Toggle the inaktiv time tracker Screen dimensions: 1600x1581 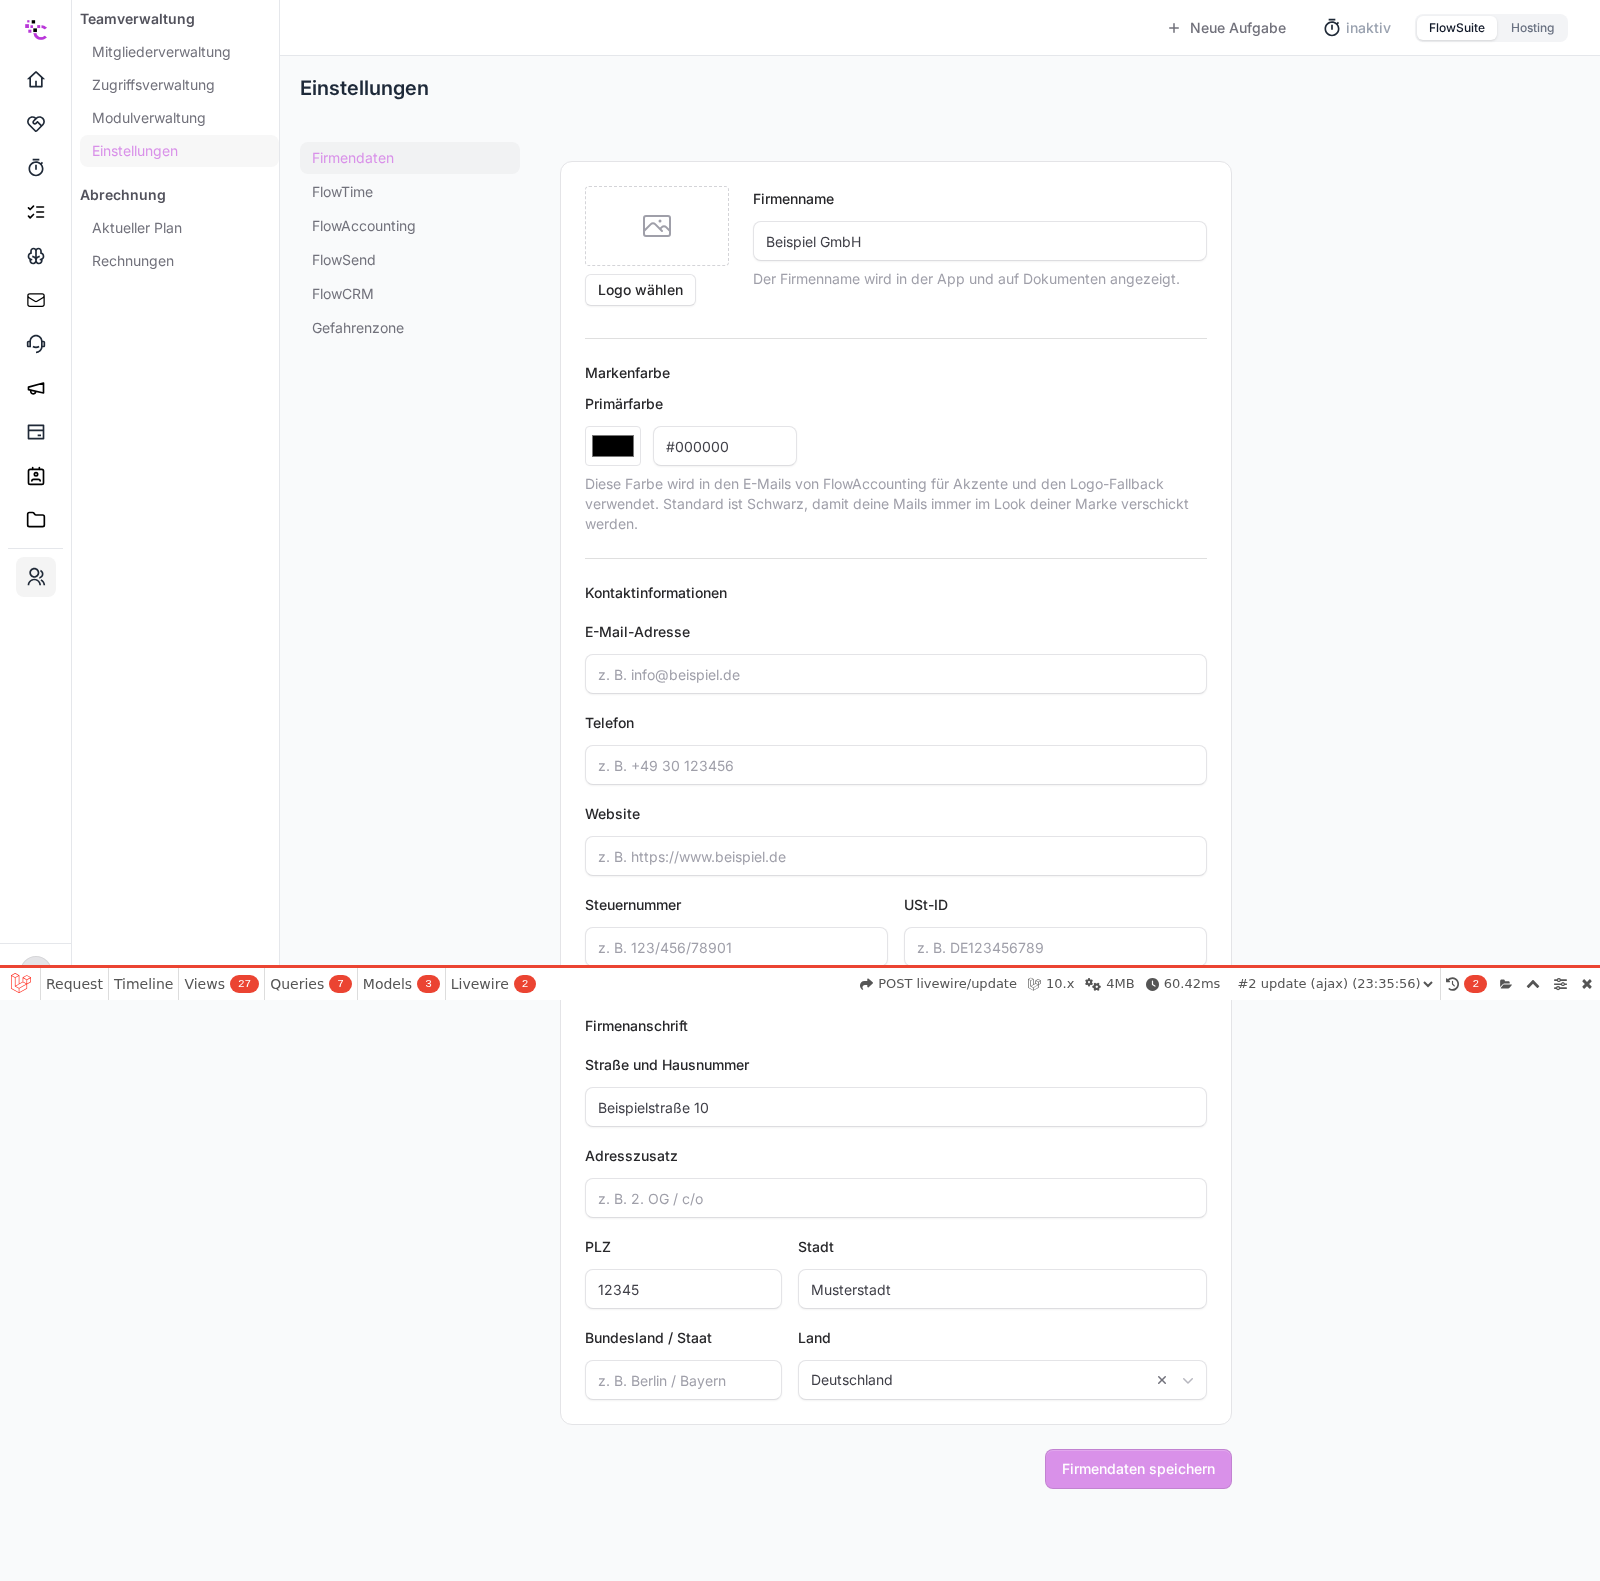tap(1357, 28)
